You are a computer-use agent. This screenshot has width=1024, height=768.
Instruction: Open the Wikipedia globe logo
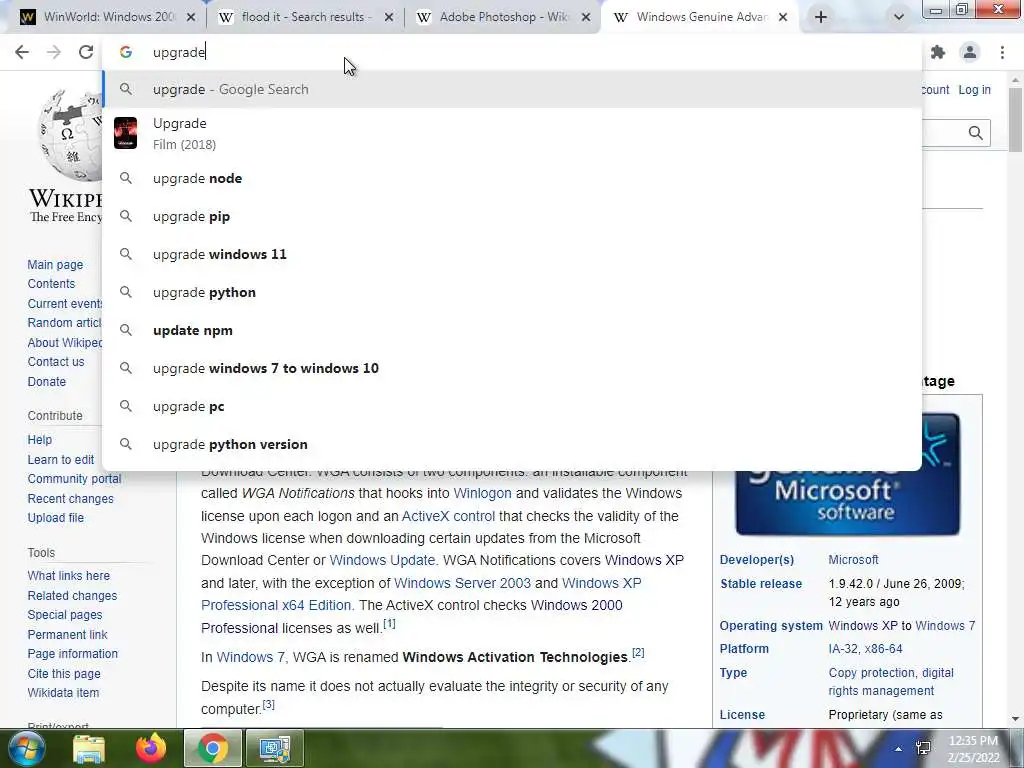pyautogui.click(x=71, y=136)
